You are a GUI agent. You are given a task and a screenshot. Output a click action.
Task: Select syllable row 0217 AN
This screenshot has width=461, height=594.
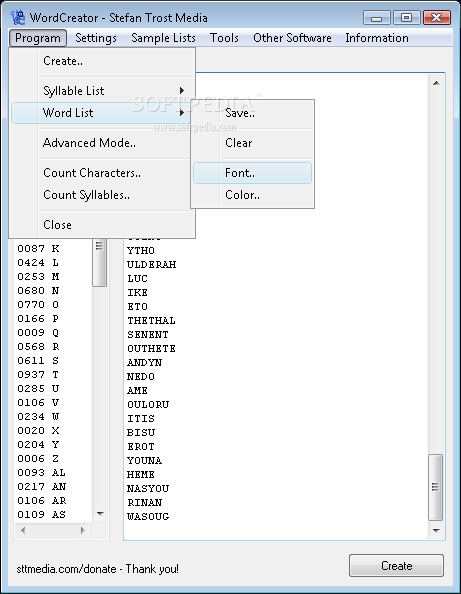(41, 487)
